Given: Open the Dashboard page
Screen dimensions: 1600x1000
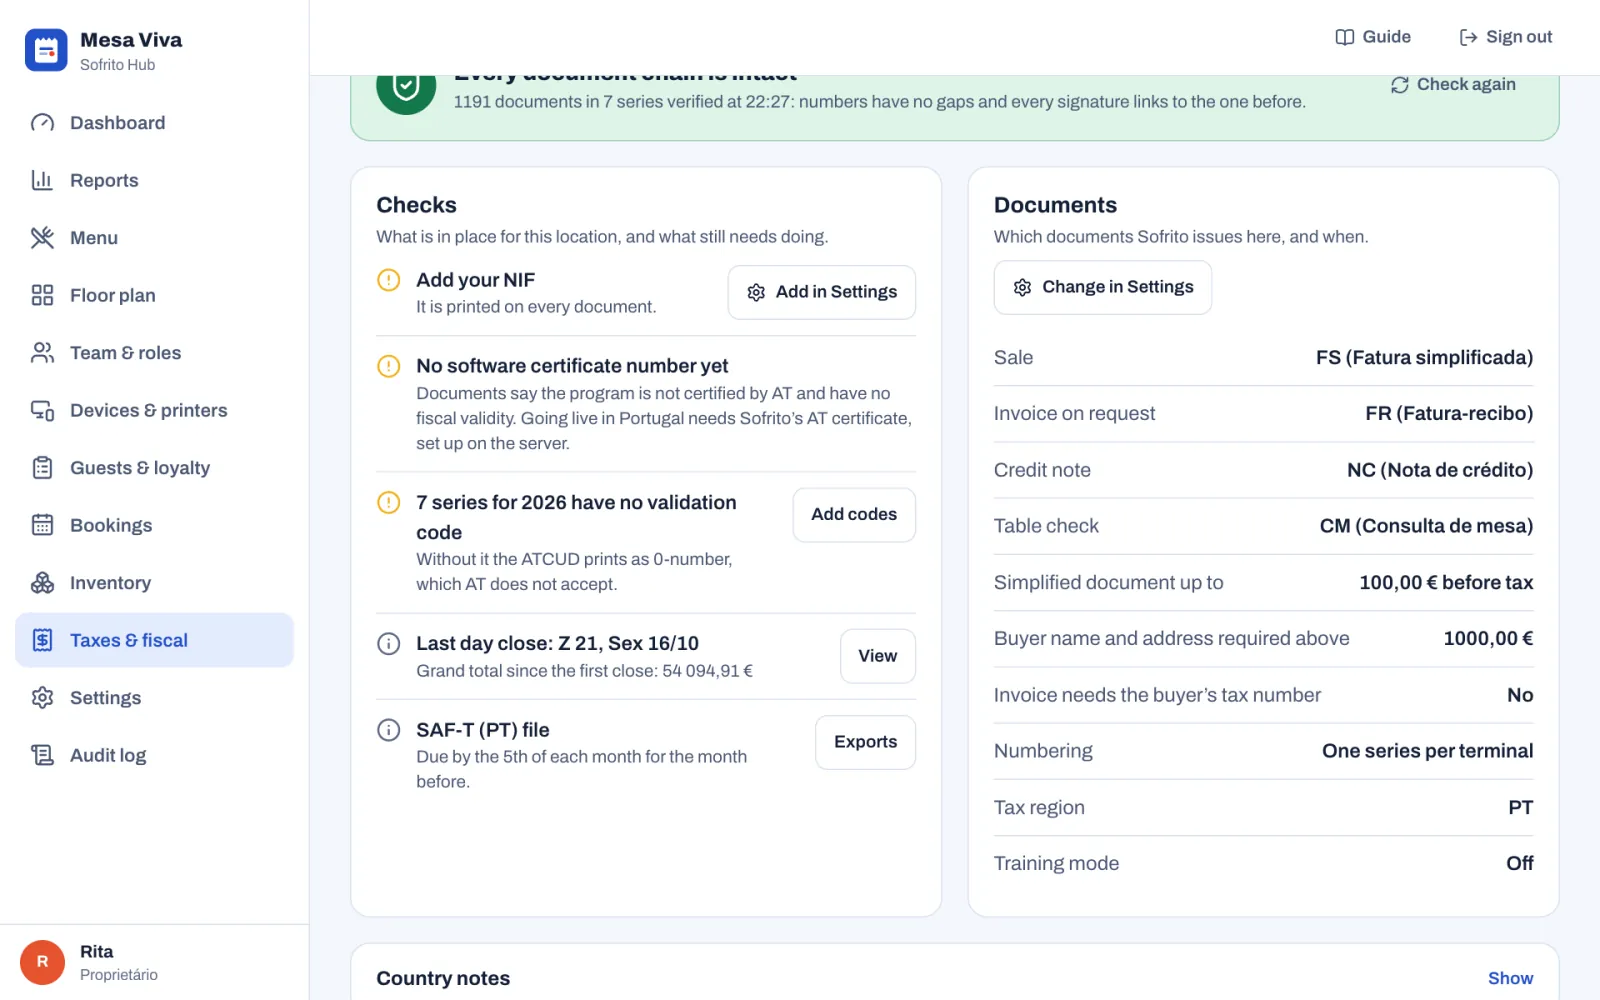Looking at the screenshot, I should point(154,123).
